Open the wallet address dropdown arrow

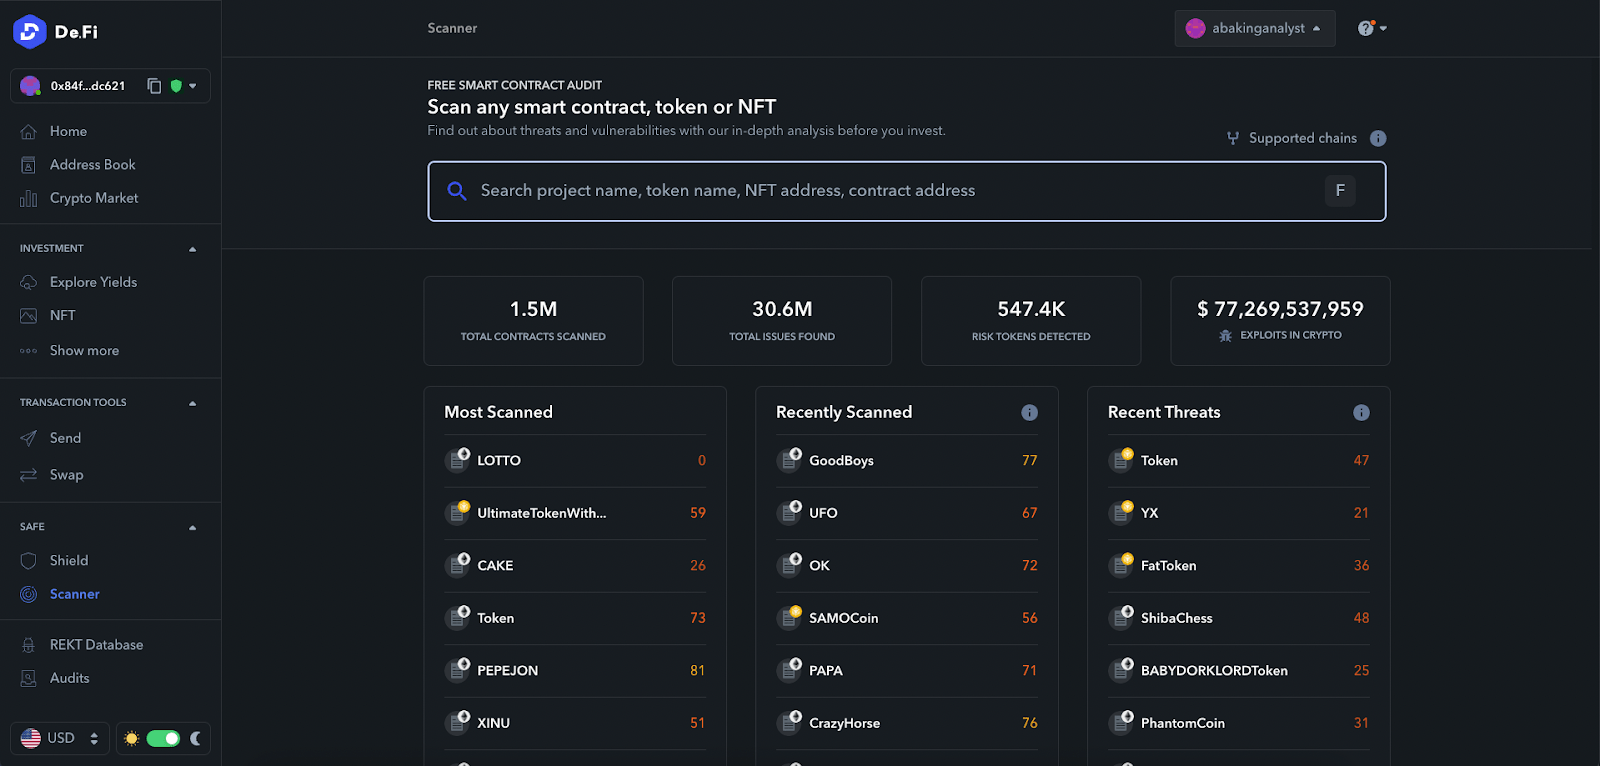[x=193, y=86]
